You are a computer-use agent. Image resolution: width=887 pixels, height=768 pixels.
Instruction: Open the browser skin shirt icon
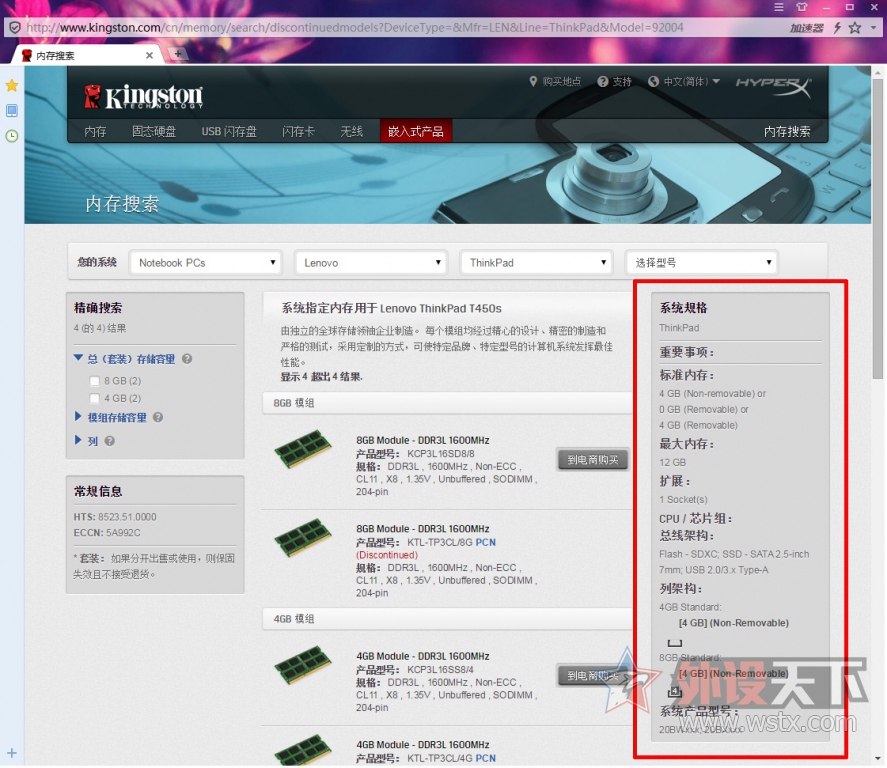(802, 7)
